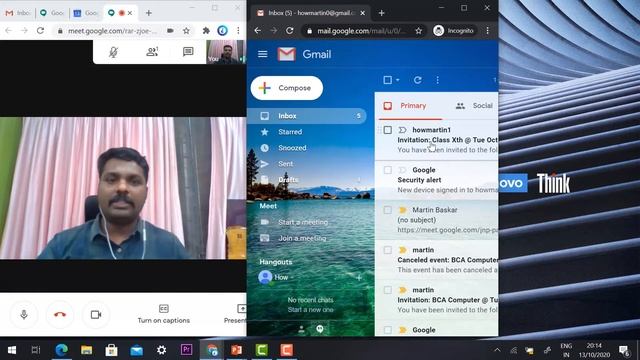Open Meet participants people icon
This screenshot has height=360, width=640.
click(152, 52)
